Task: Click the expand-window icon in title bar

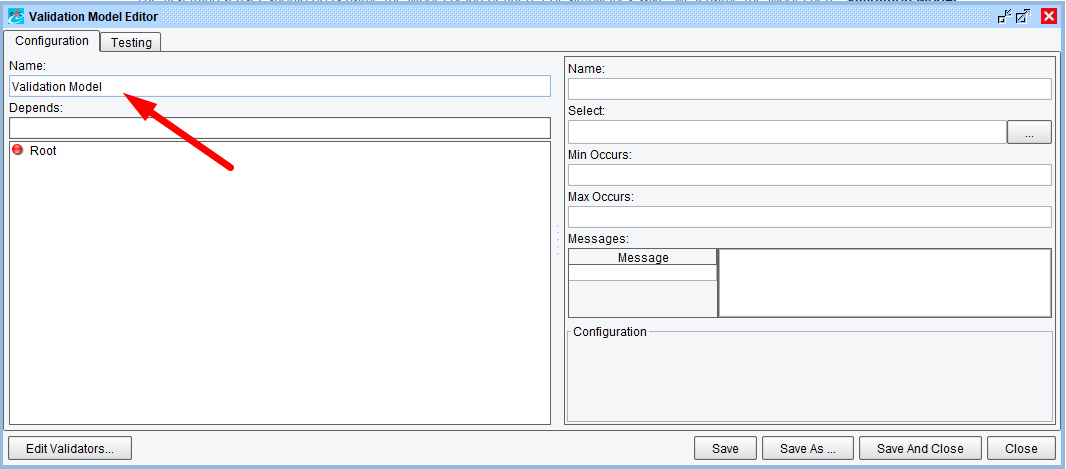Action: tap(1023, 16)
